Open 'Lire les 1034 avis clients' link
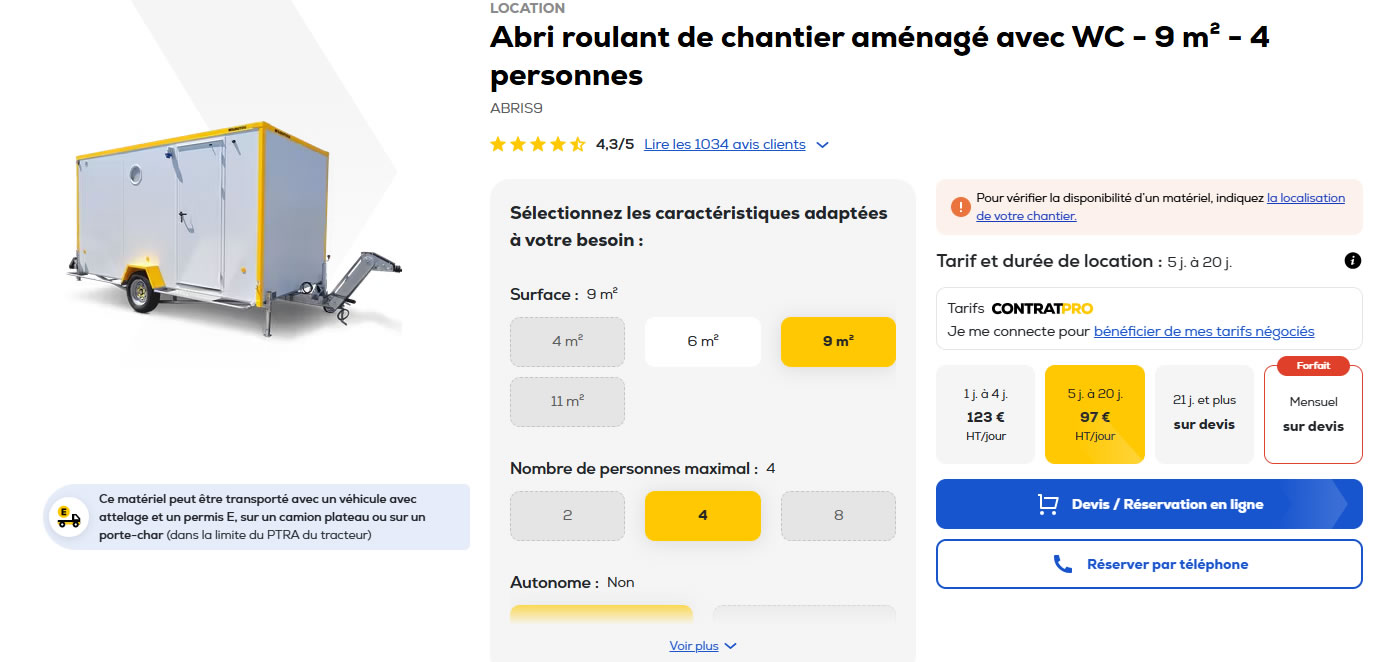This screenshot has height=662, width=1400. (724, 145)
